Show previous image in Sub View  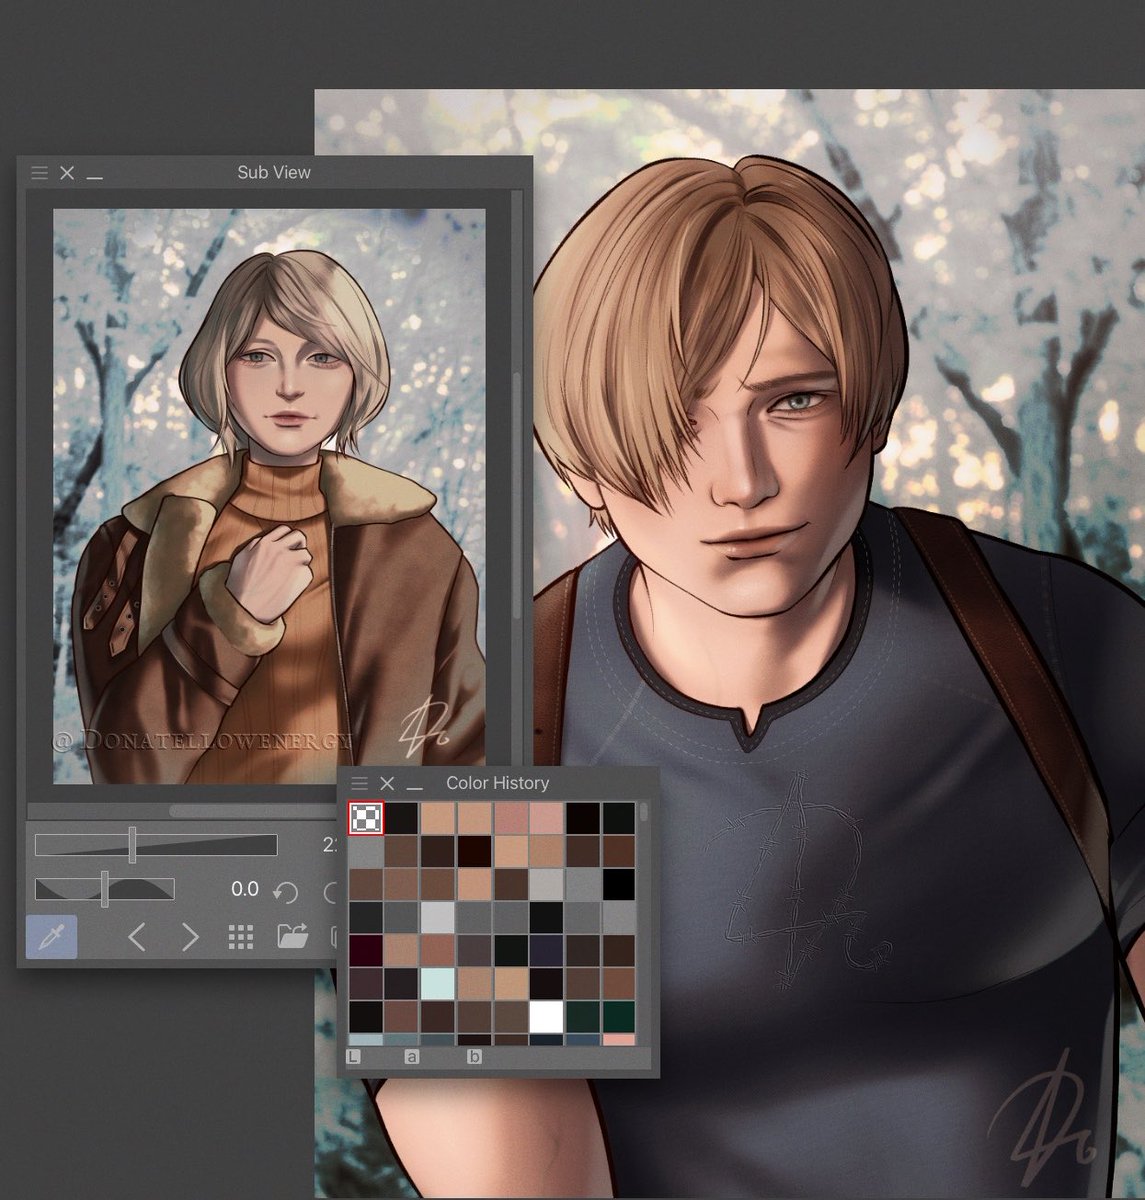pos(137,937)
